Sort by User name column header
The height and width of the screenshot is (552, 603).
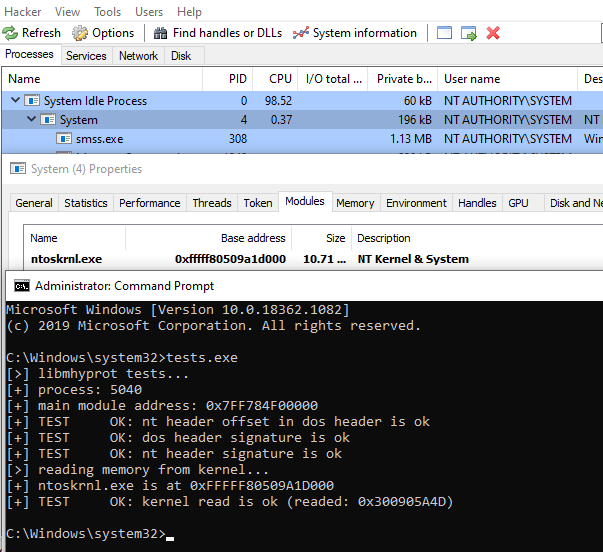tap(507, 79)
